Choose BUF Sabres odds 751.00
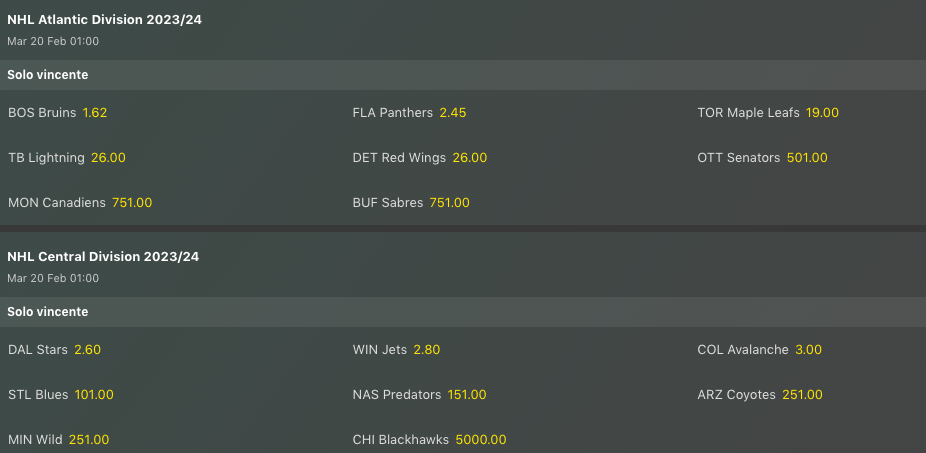The width and height of the screenshot is (926, 453). tap(449, 203)
